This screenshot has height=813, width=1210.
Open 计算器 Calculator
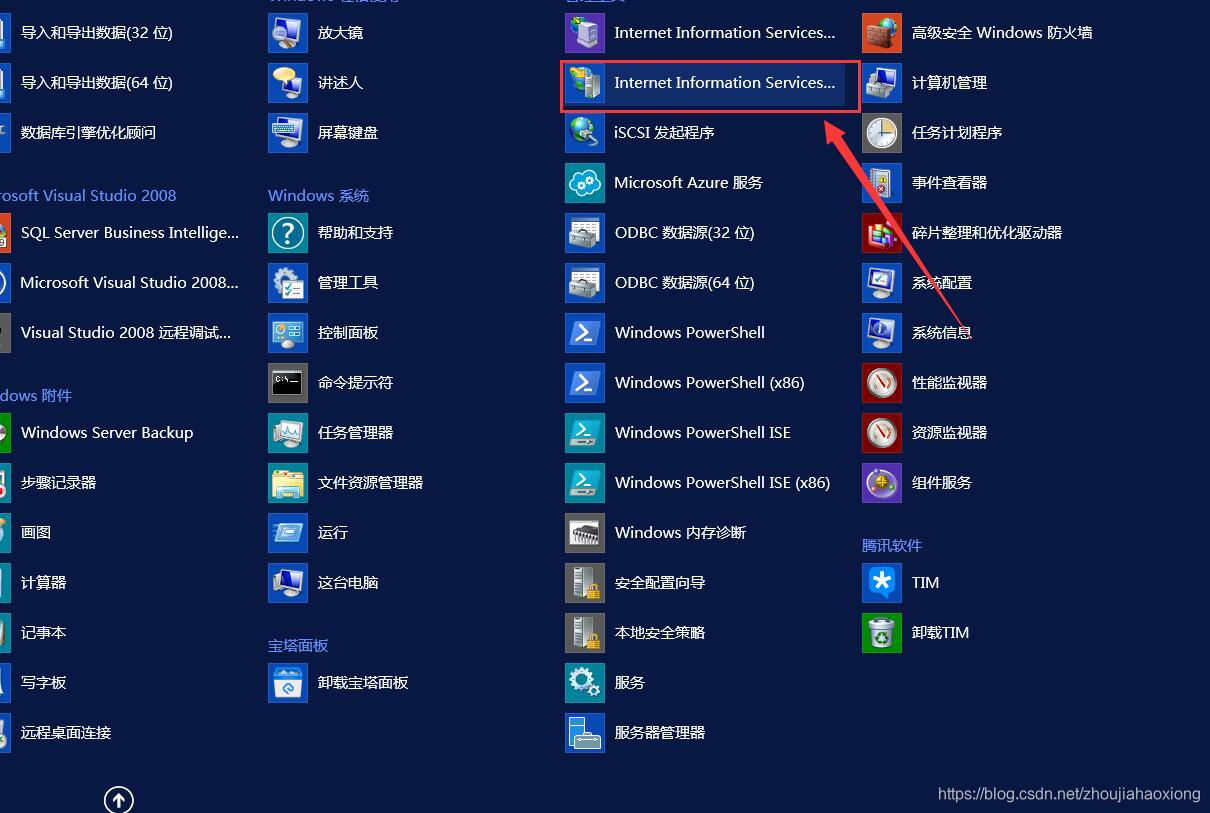[x=44, y=583]
